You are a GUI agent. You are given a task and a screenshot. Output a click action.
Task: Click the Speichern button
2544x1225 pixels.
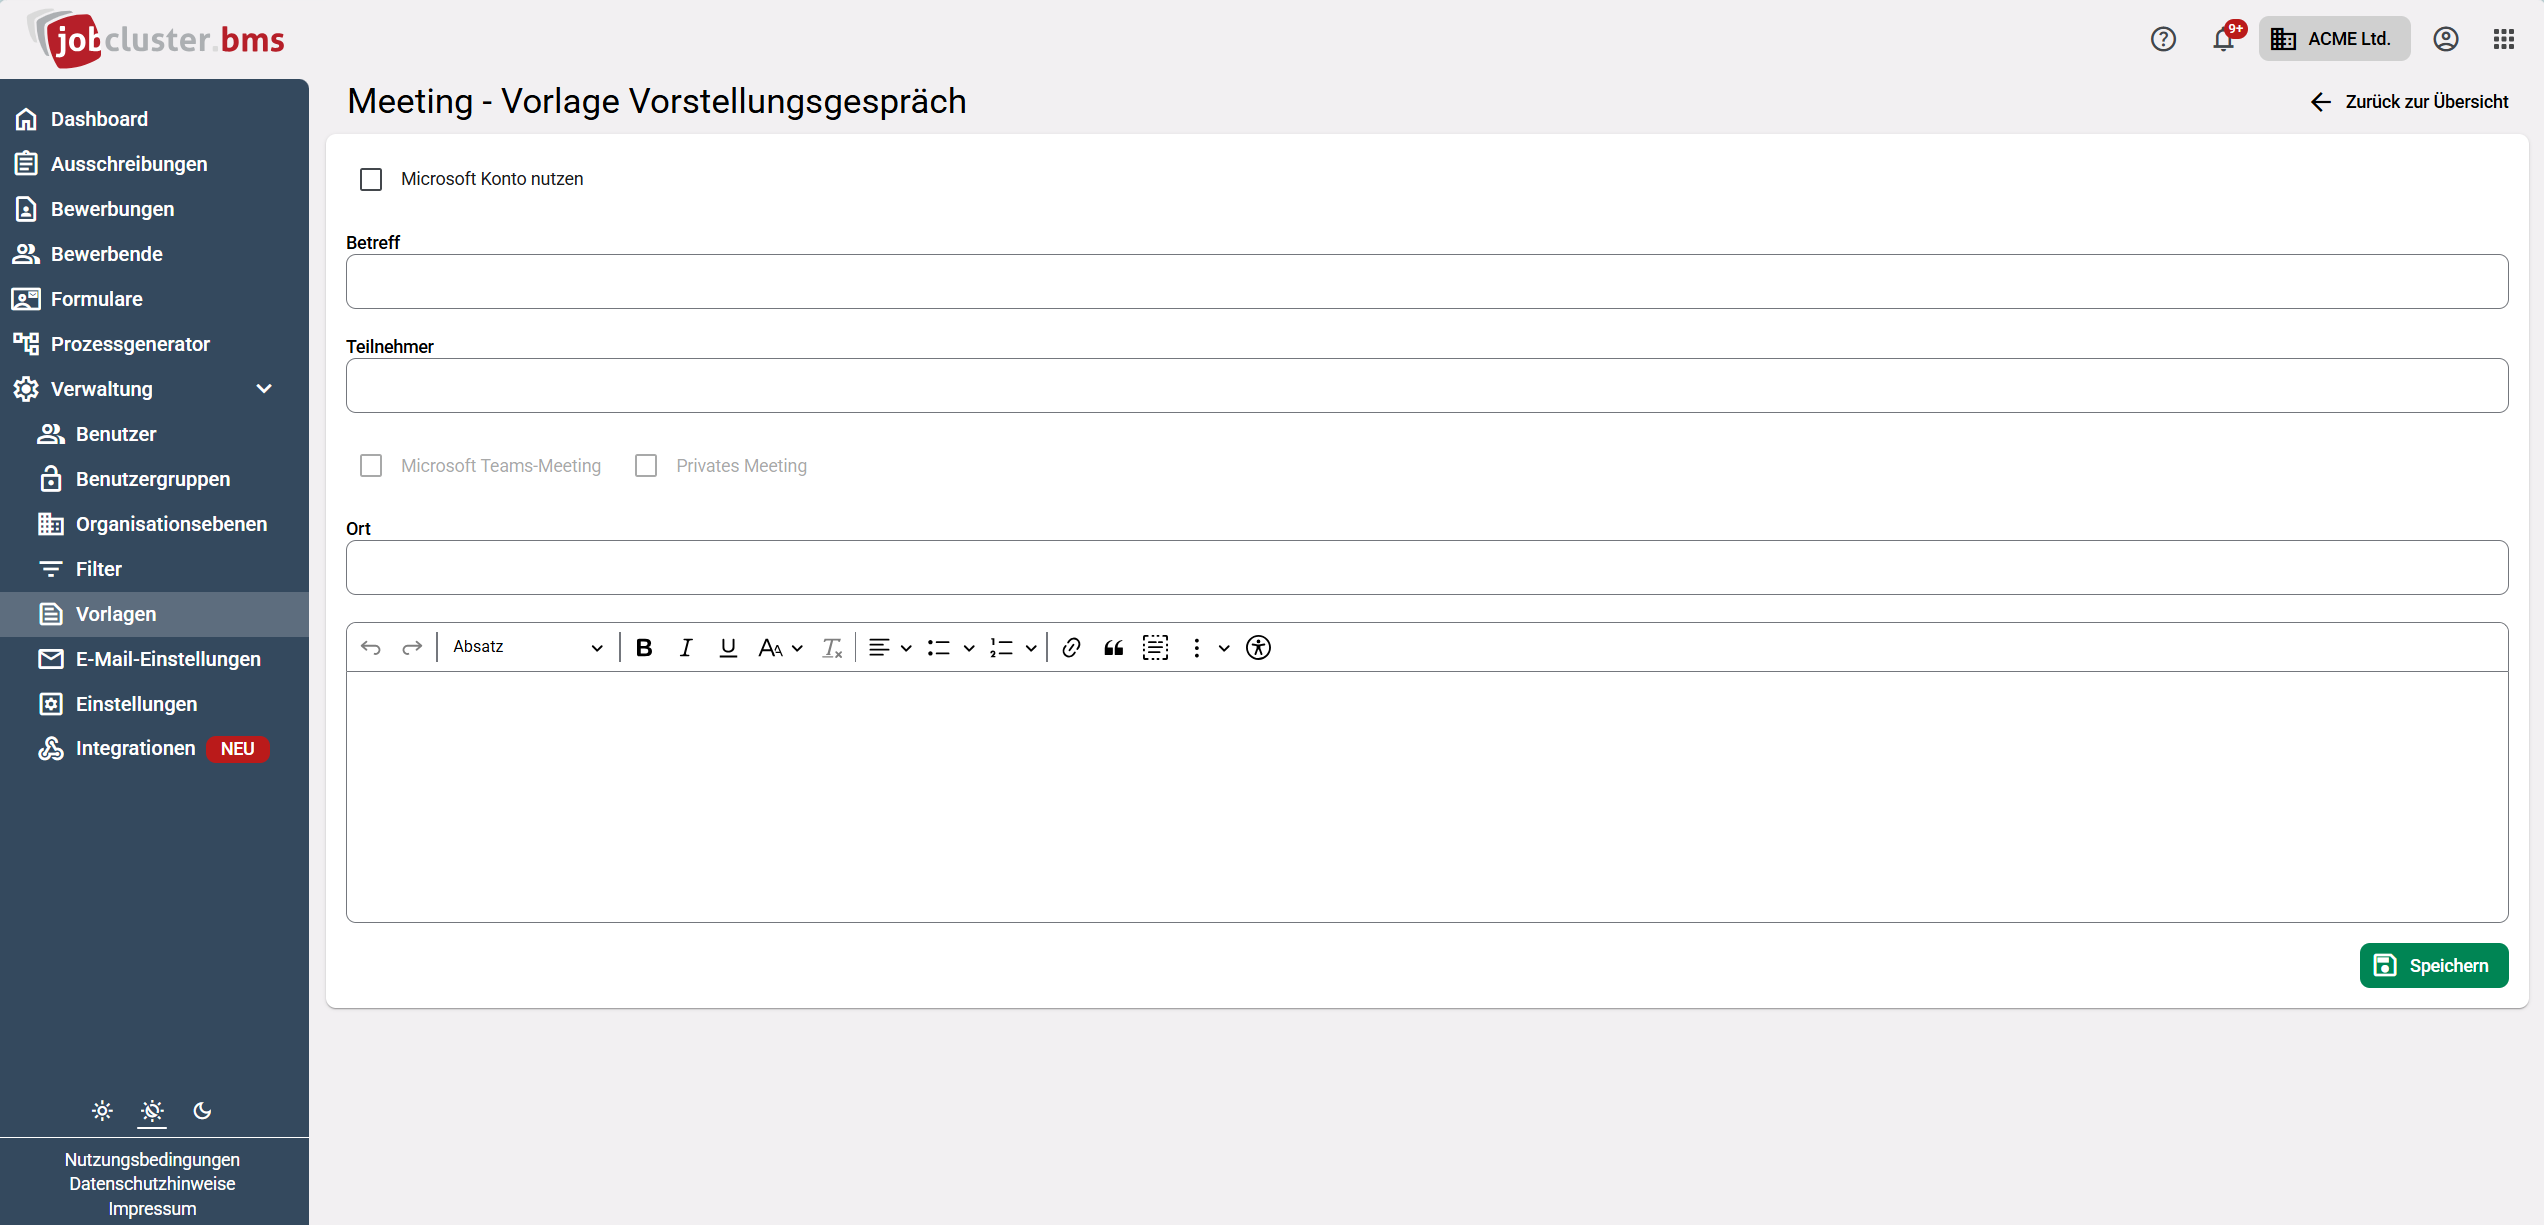pyautogui.click(x=2434, y=965)
